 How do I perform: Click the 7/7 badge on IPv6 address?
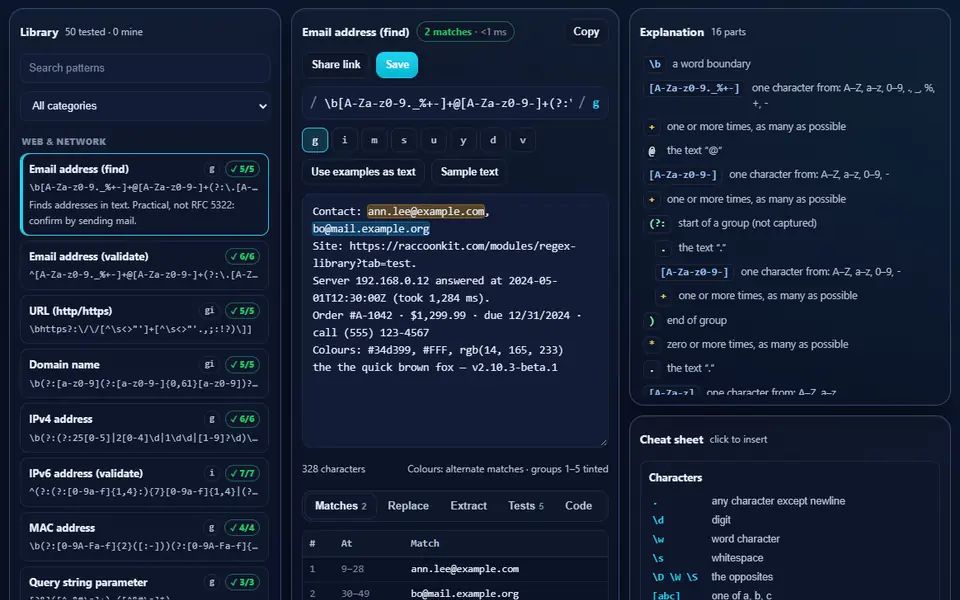(242, 473)
